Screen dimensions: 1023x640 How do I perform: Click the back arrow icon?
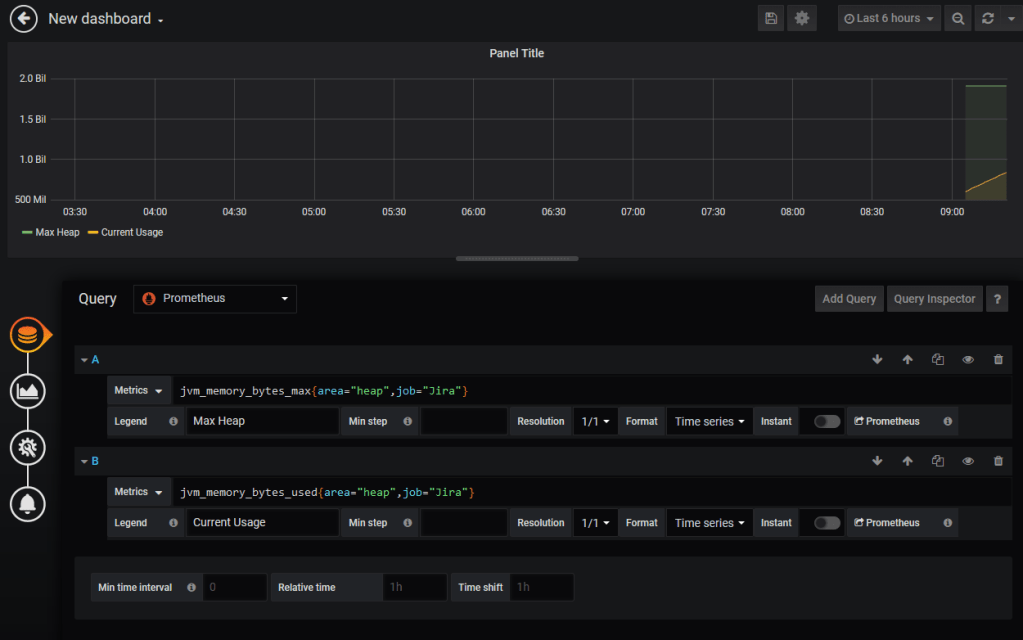[22, 19]
